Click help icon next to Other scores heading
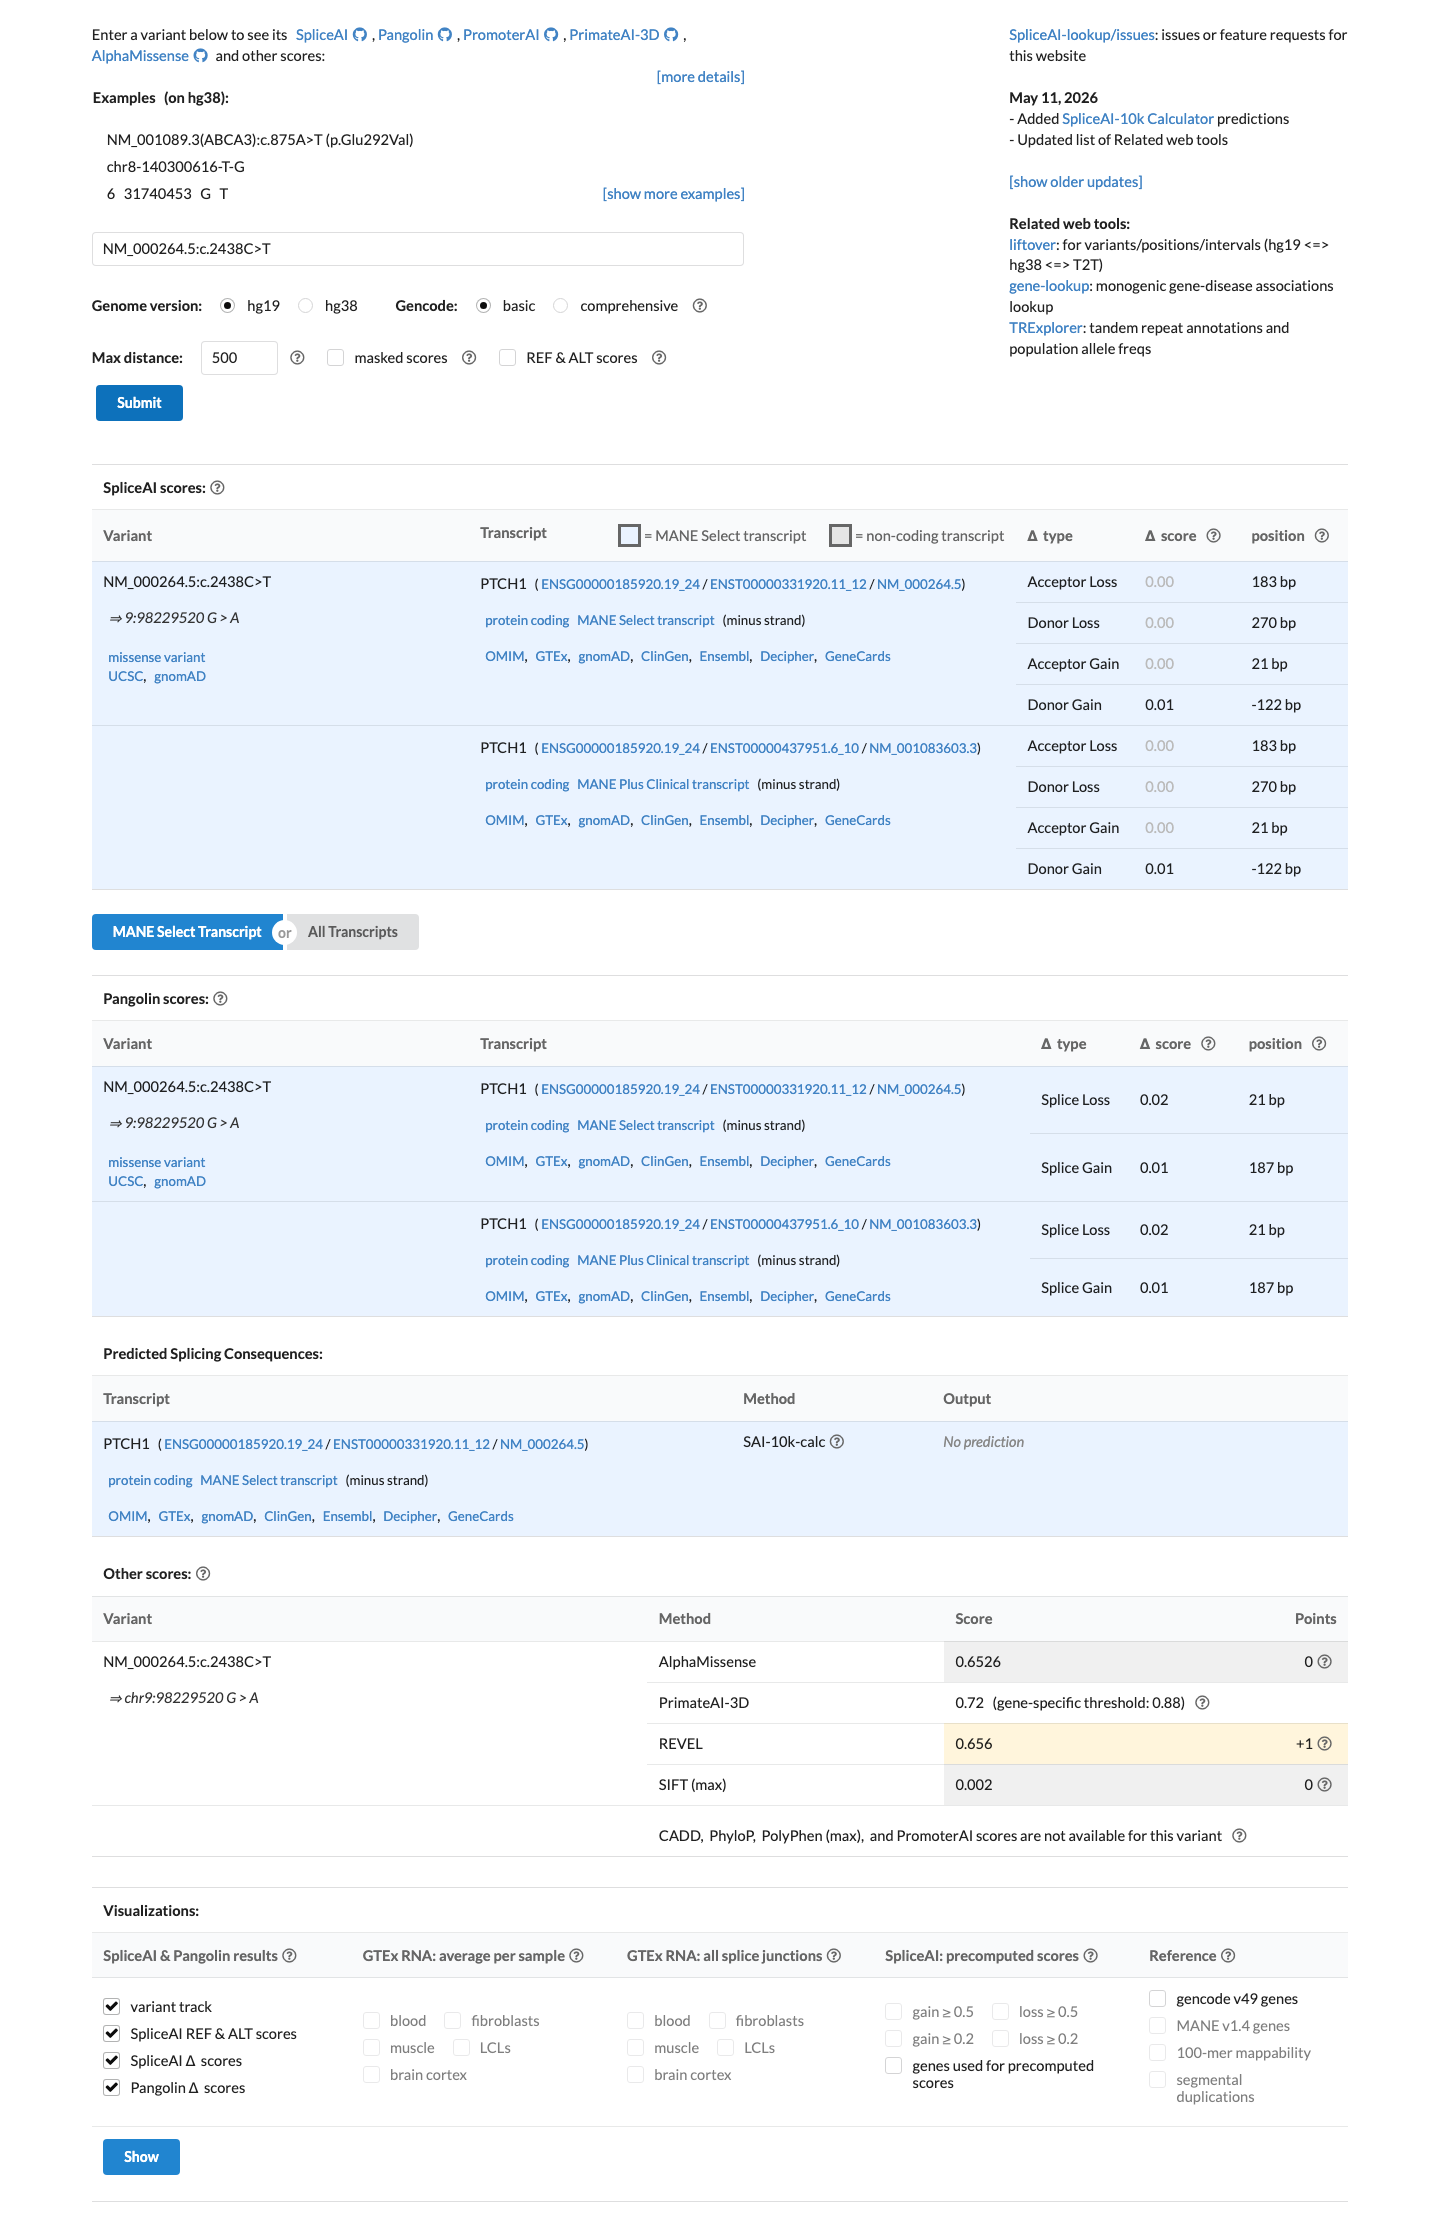This screenshot has width=1454, height=2231. click(203, 1574)
